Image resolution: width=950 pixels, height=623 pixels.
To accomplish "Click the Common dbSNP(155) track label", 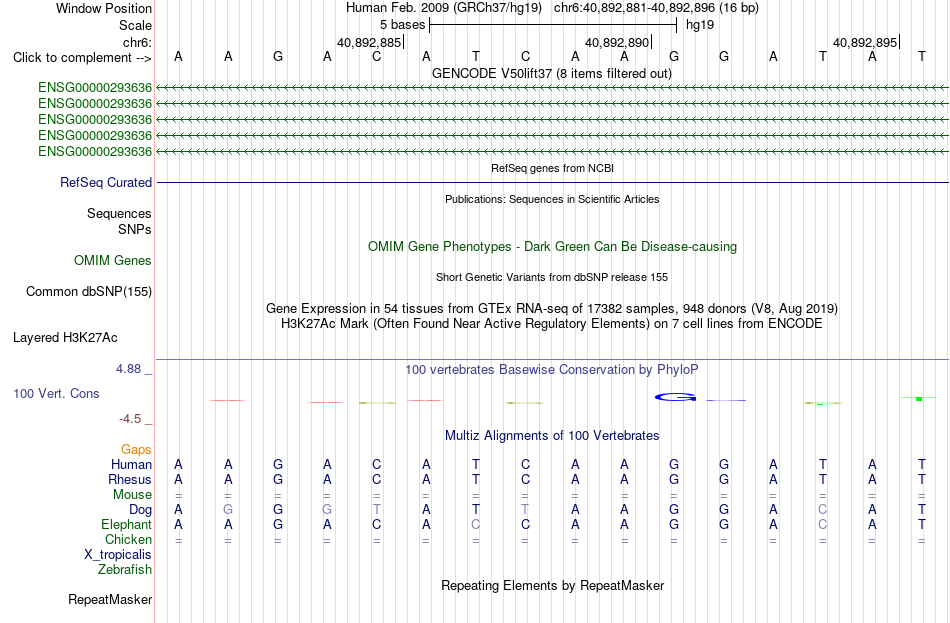I will pos(89,292).
